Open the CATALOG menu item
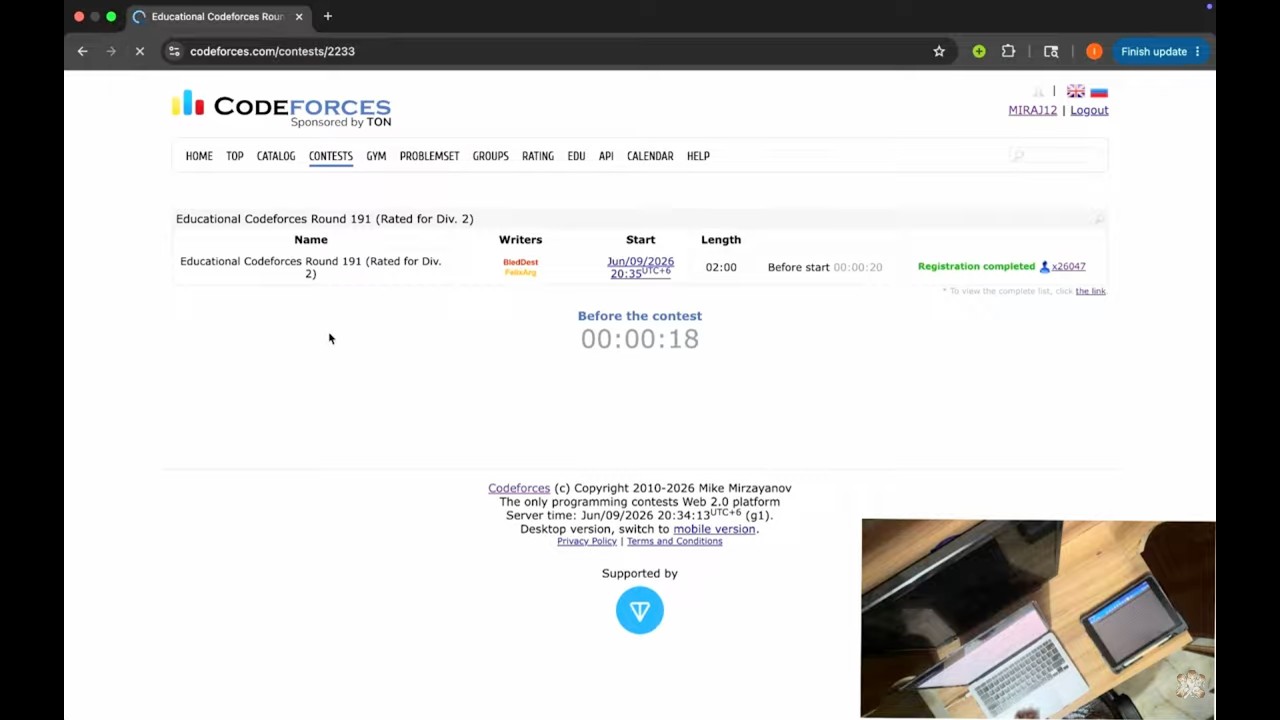 coord(276,156)
